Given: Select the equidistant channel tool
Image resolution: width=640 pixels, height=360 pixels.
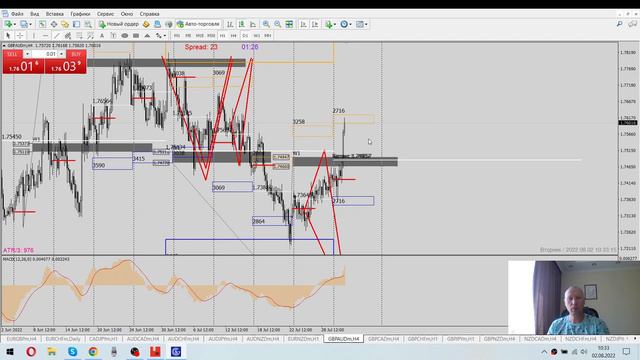Looking at the screenshot, I should 68,36.
